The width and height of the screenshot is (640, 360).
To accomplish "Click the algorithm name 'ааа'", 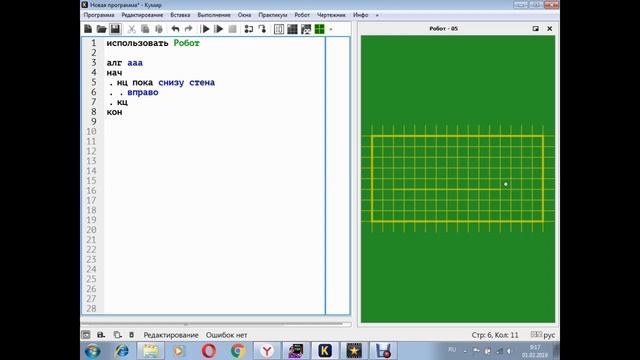I will point(135,63).
